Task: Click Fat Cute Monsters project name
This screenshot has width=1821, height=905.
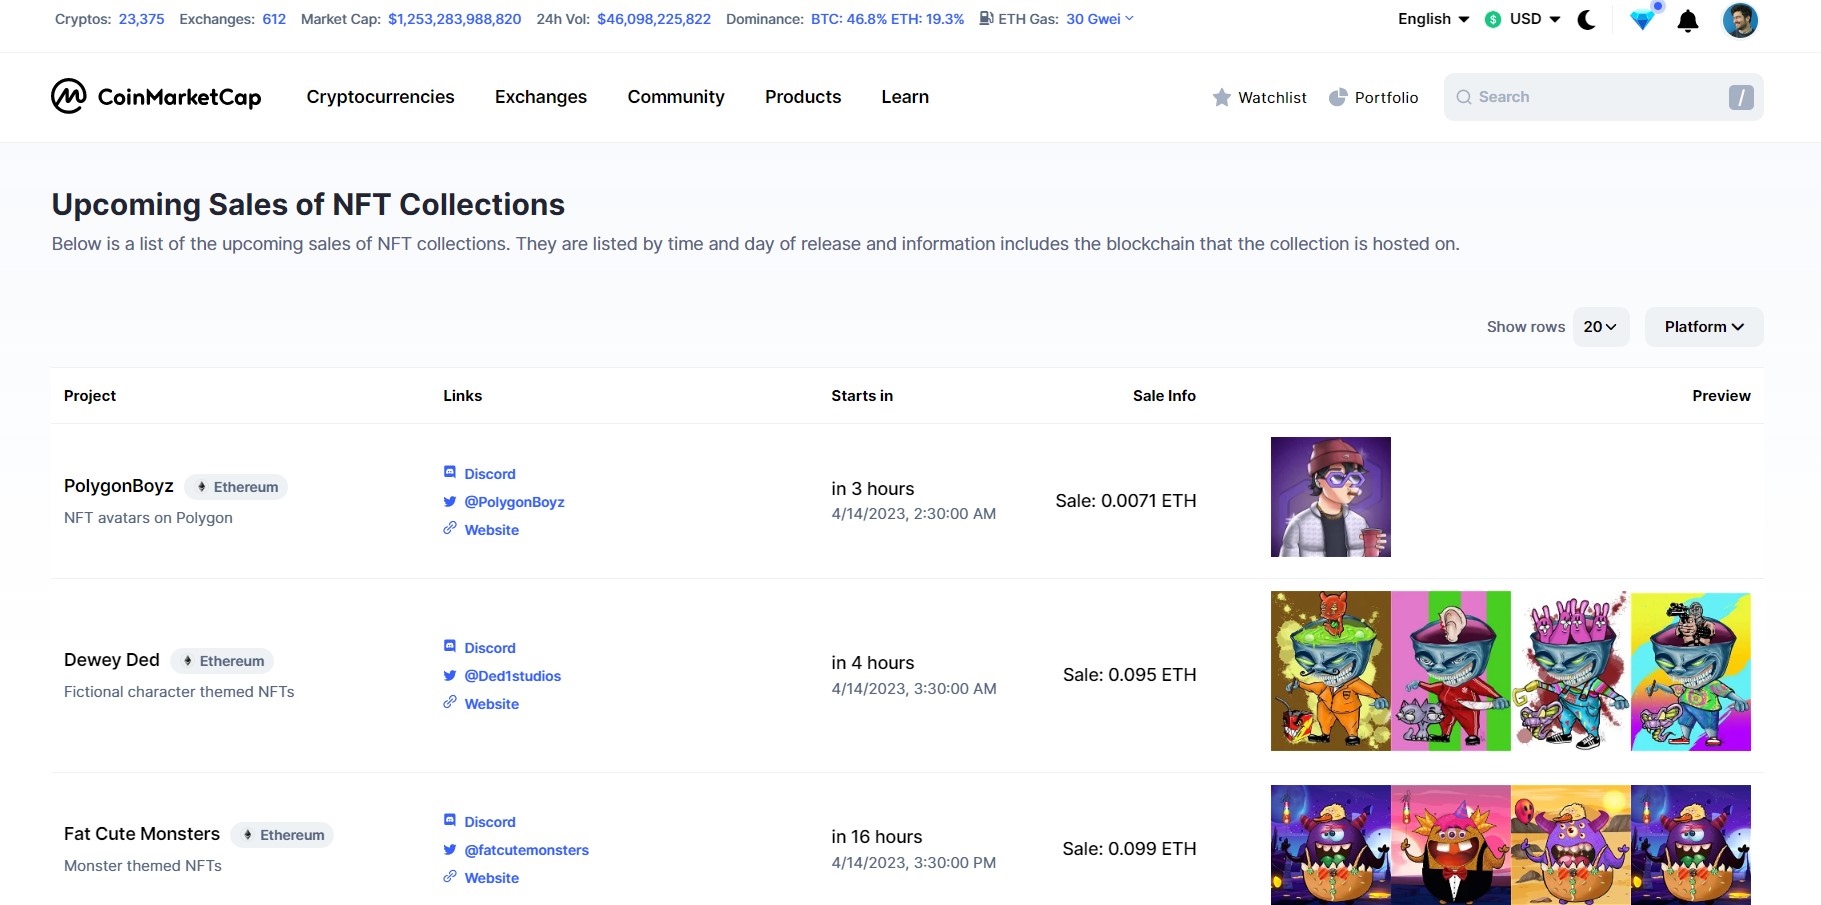Action: point(142,834)
